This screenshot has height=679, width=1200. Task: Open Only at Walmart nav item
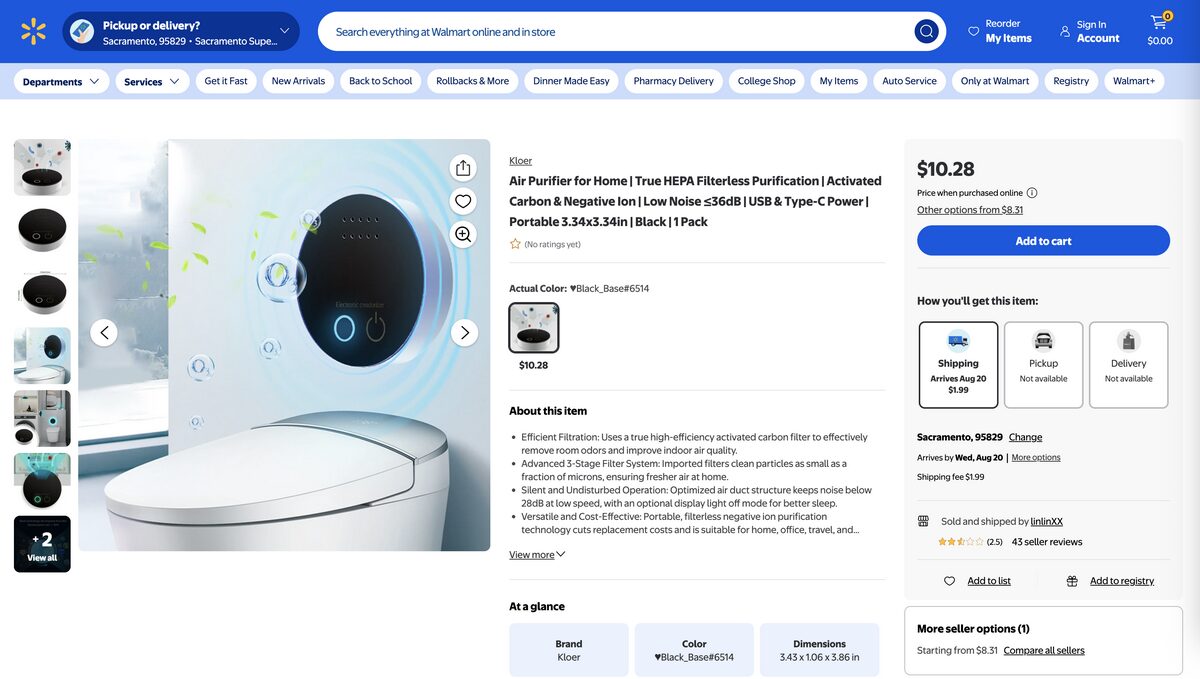click(995, 81)
